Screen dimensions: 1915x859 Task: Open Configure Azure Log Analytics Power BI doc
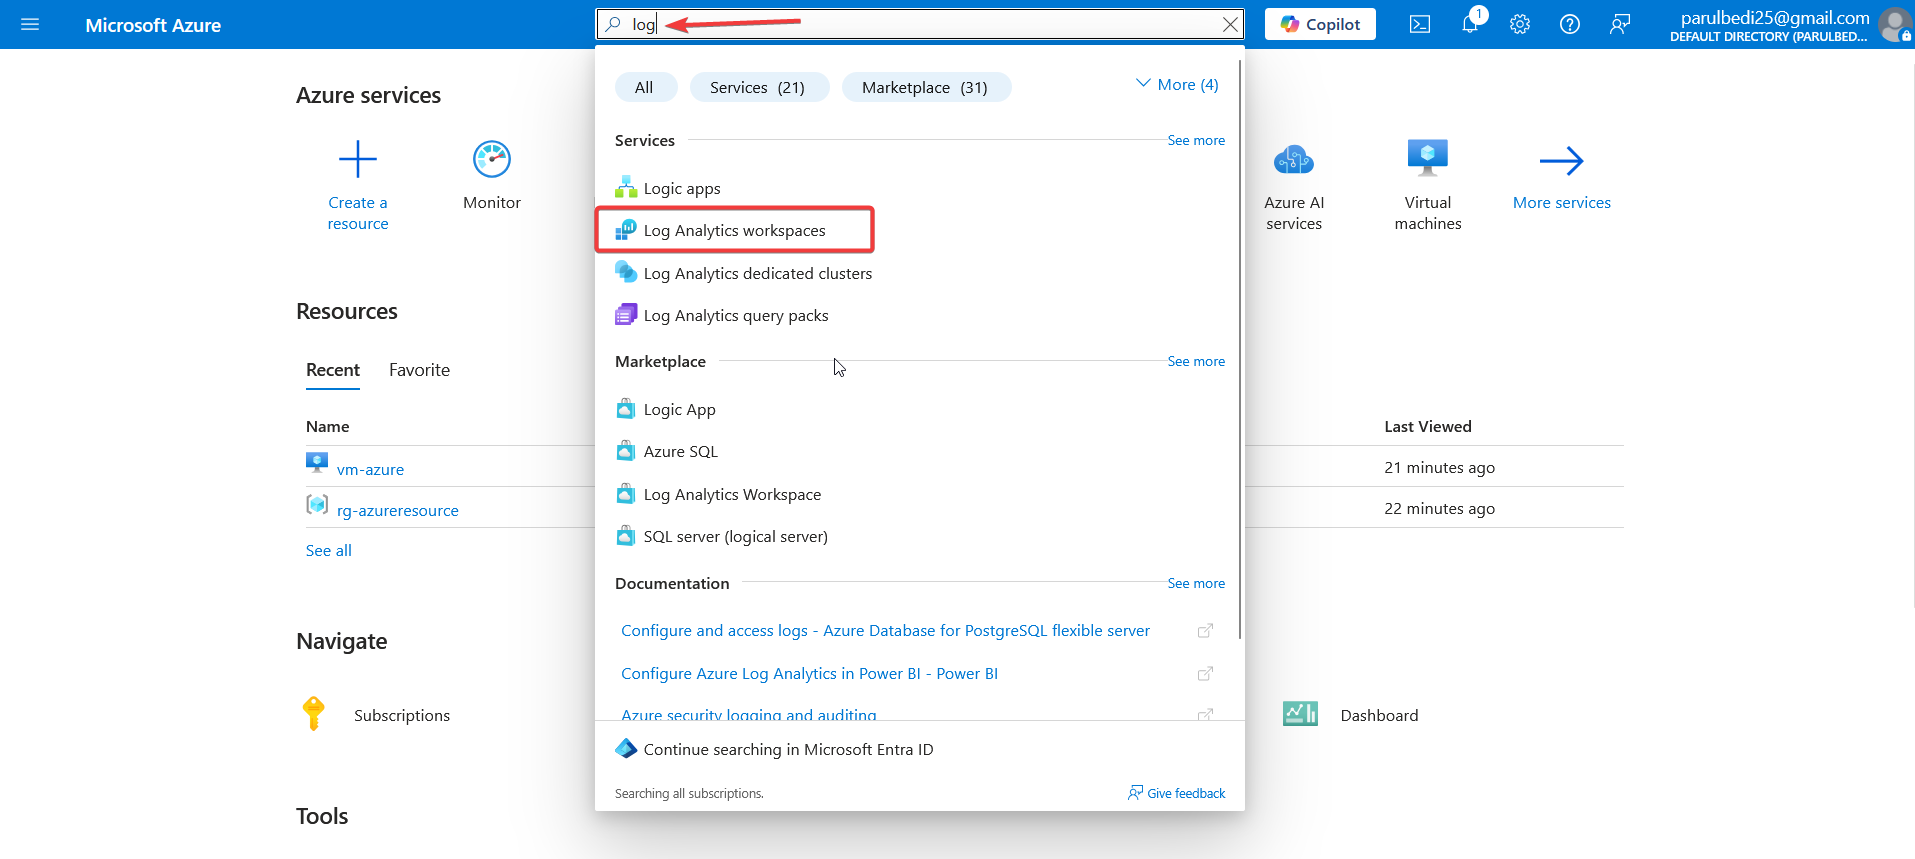pos(809,673)
